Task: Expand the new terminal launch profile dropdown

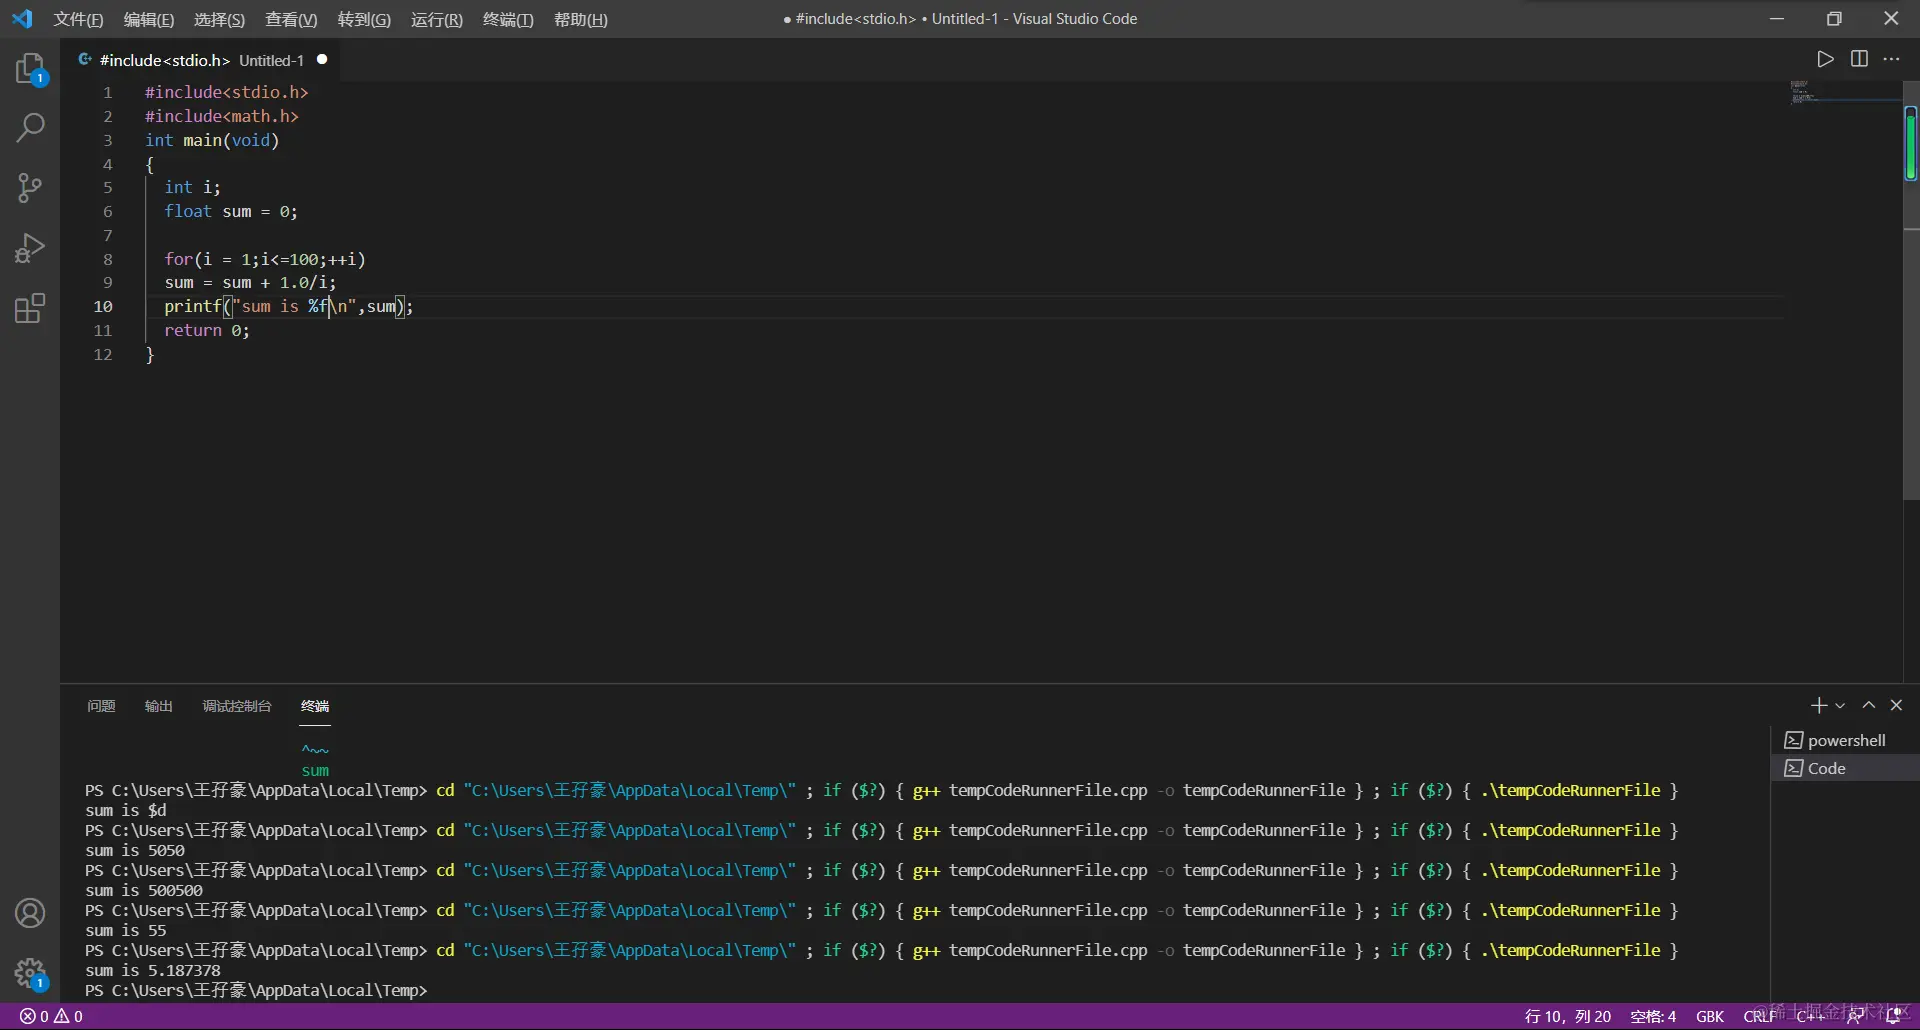Action: [1840, 706]
